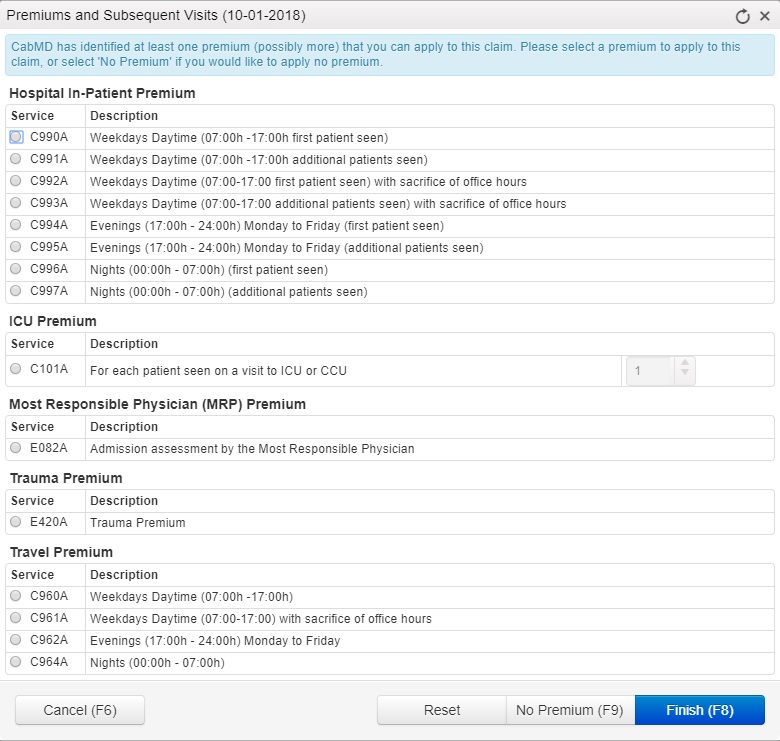Select the C101A ICU premium radio button
This screenshot has height=741, width=780.
click(16, 370)
